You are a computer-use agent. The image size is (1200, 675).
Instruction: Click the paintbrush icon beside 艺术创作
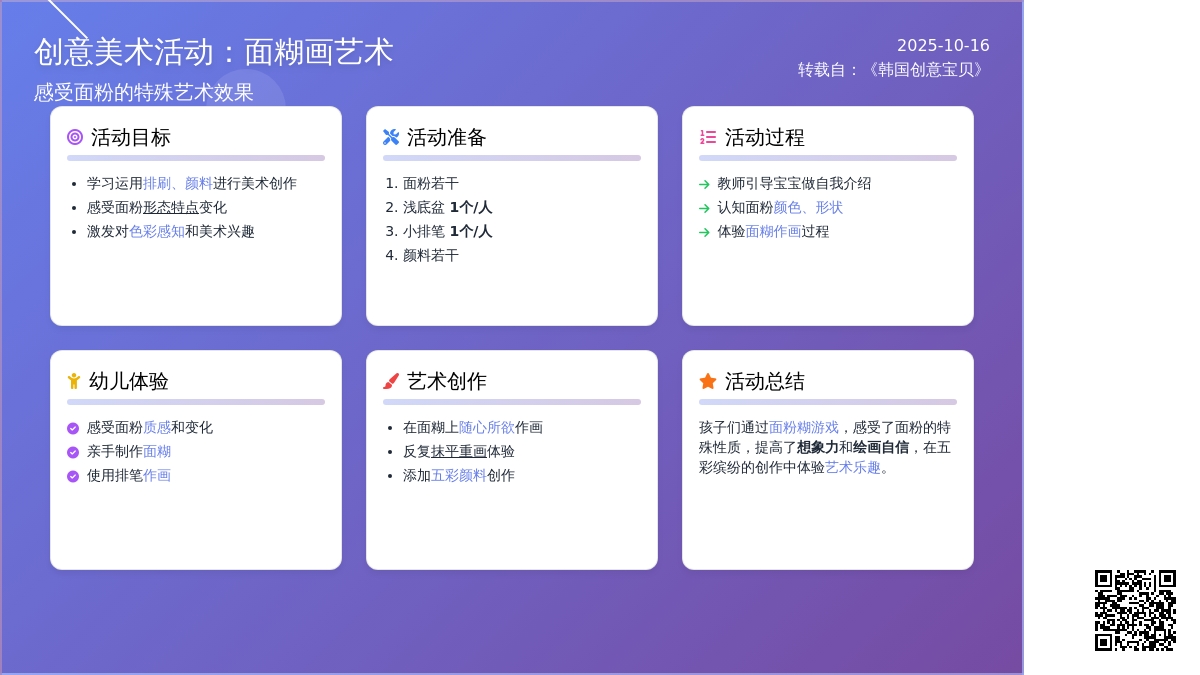pos(391,381)
